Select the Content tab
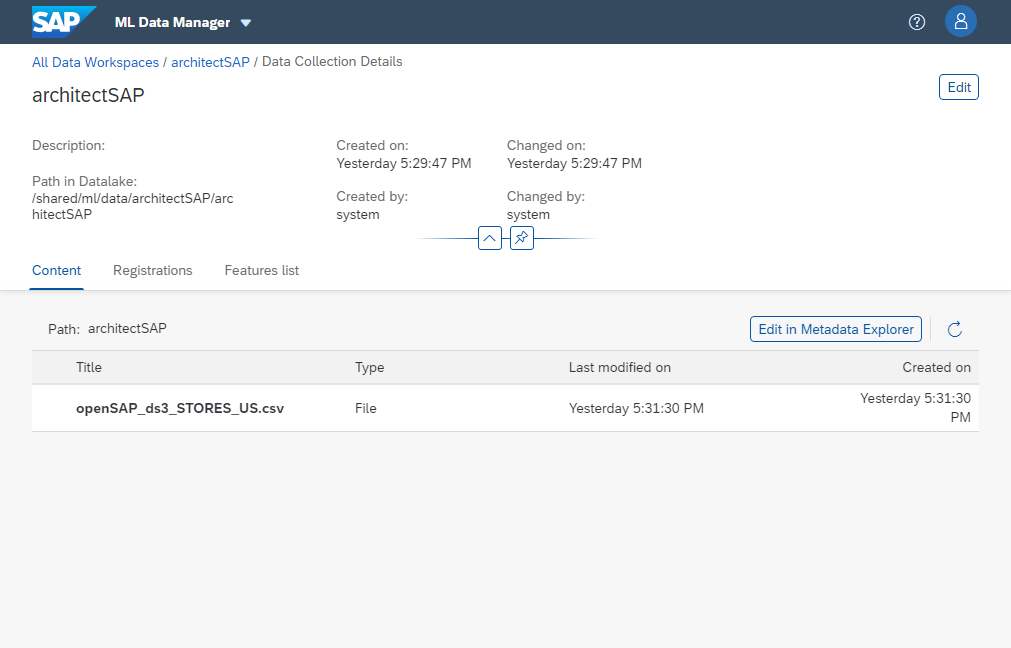The height and width of the screenshot is (648, 1011). pos(57,270)
